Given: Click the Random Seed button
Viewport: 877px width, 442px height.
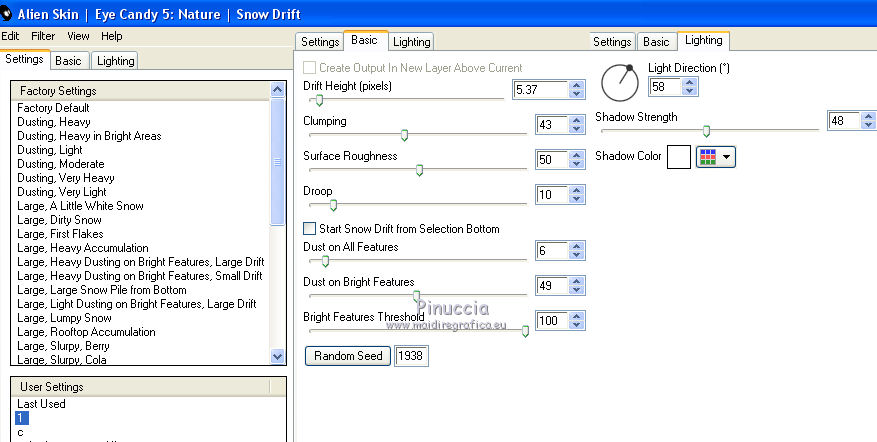Looking at the screenshot, I should coord(348,356).
